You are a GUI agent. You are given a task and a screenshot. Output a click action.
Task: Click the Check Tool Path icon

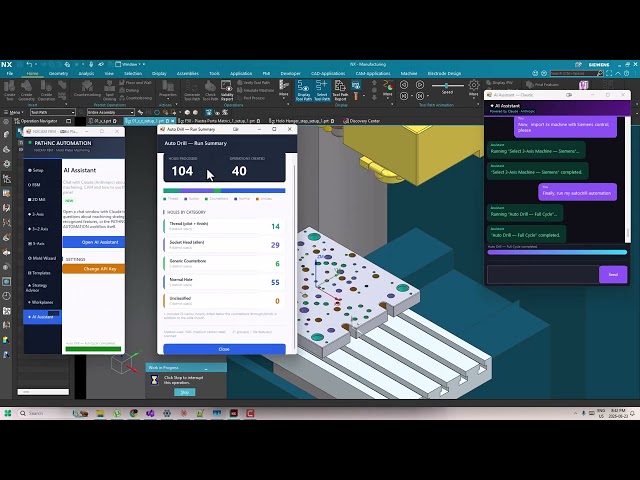(x=210, y=90)
